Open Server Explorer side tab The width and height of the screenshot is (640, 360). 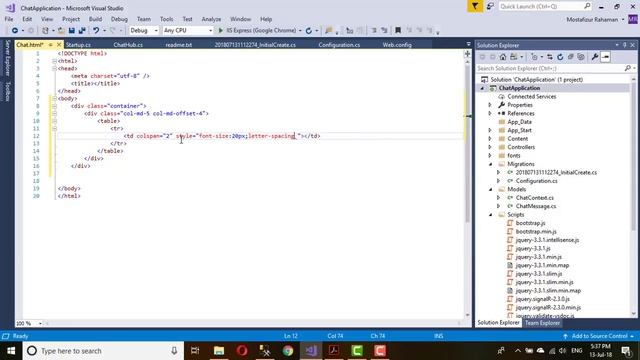coord(7,58)
